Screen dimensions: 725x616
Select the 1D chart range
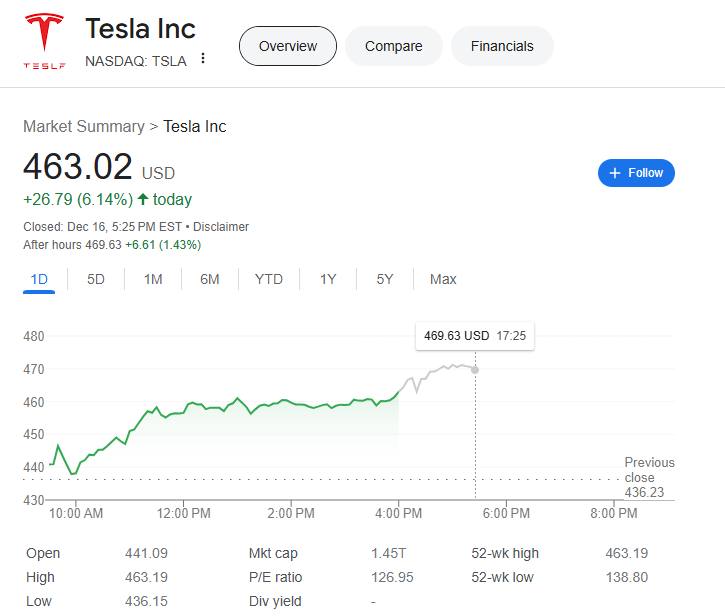pyautogui.click(x=39, y=279)
